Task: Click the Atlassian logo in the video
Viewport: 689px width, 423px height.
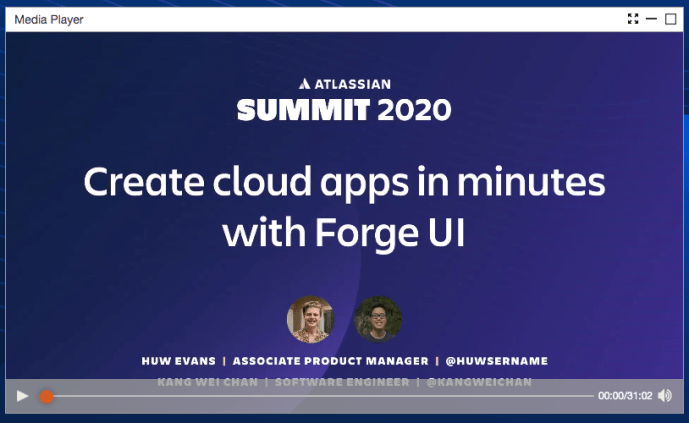Action: point(344,84)
